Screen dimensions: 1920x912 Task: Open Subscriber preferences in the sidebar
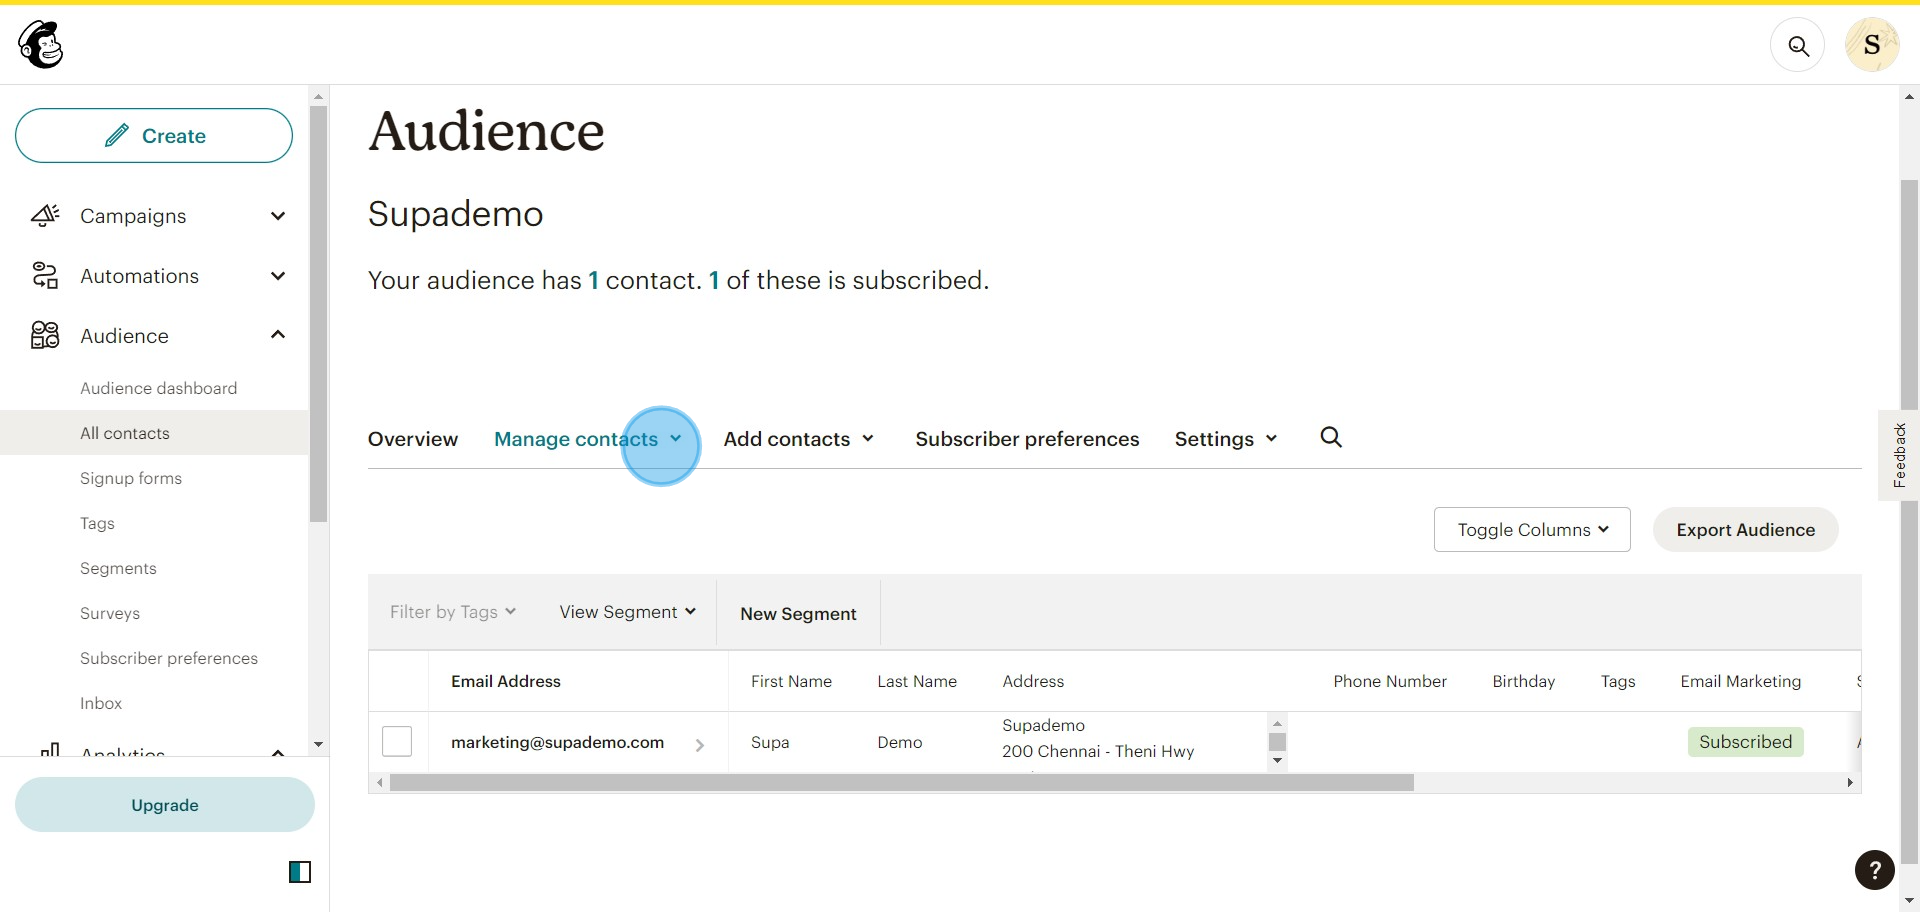[169, 658]
